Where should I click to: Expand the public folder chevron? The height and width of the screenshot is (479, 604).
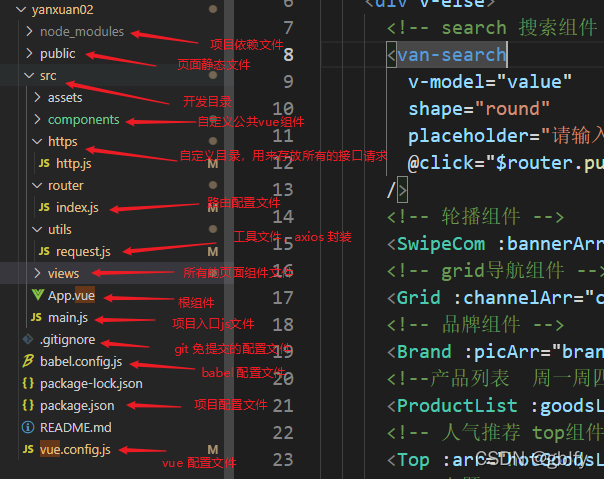29,53
